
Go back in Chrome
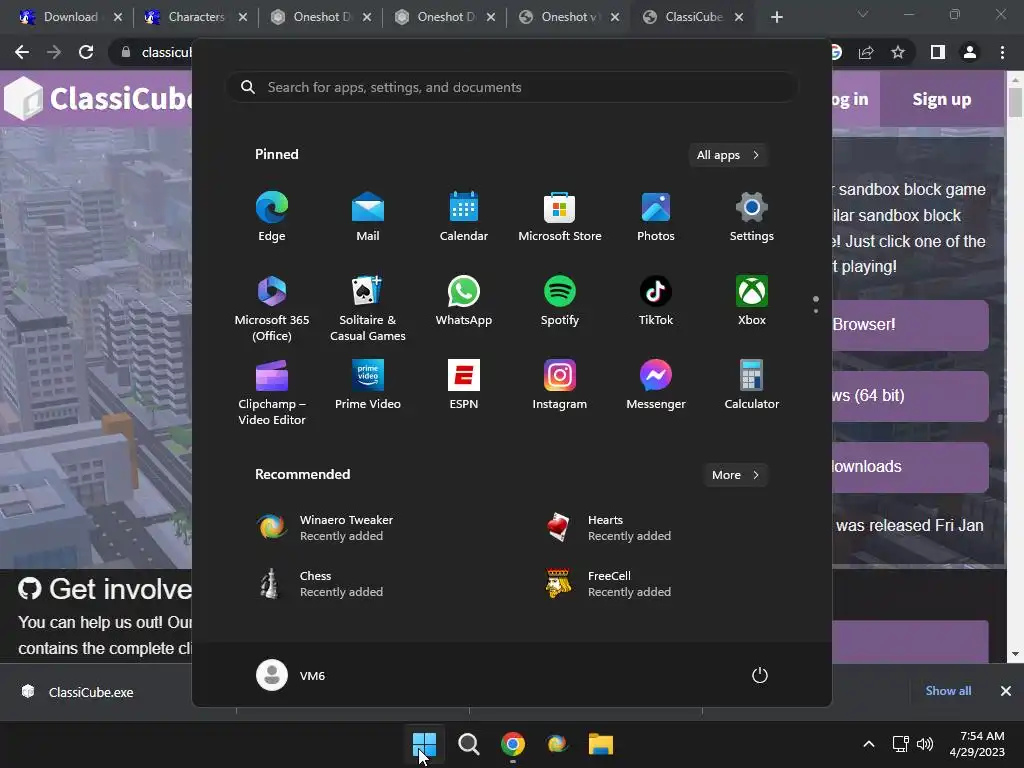click(x=22, y=52)
